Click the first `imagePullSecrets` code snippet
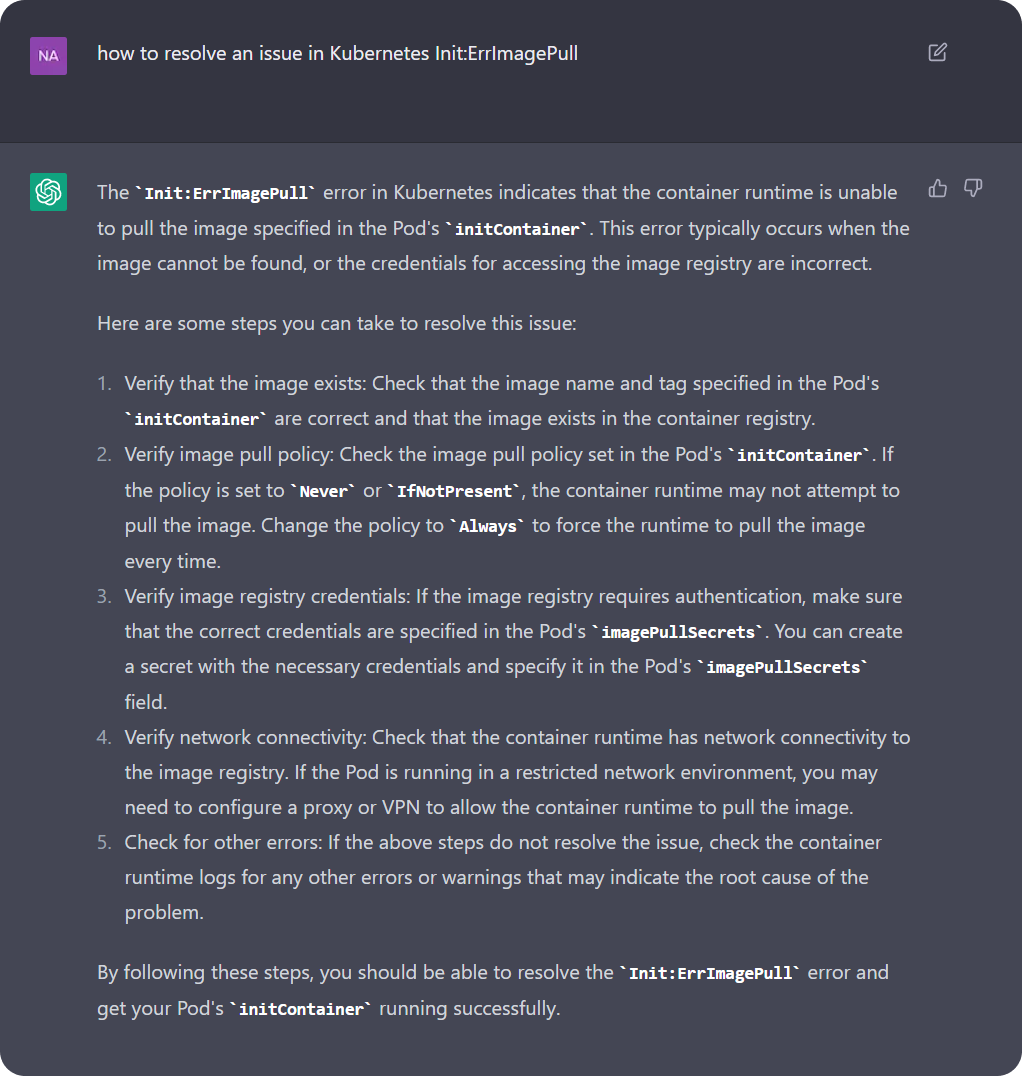Screen dimensions: 1022x1076 tap(678, 632)
